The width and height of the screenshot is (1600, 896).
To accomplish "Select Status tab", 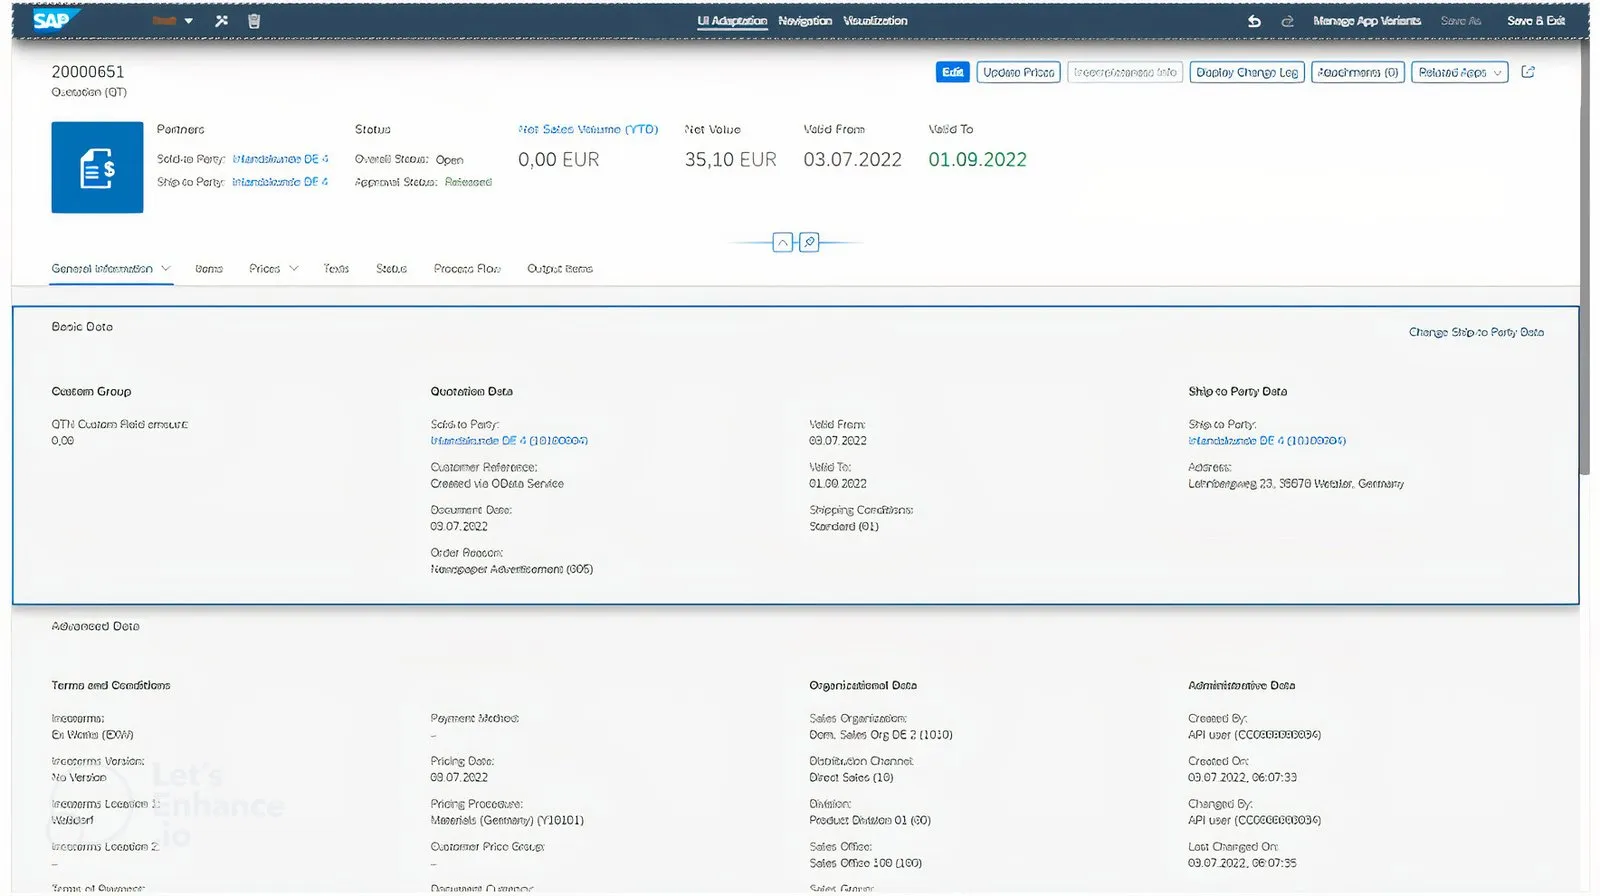I will tap(391, 268).
